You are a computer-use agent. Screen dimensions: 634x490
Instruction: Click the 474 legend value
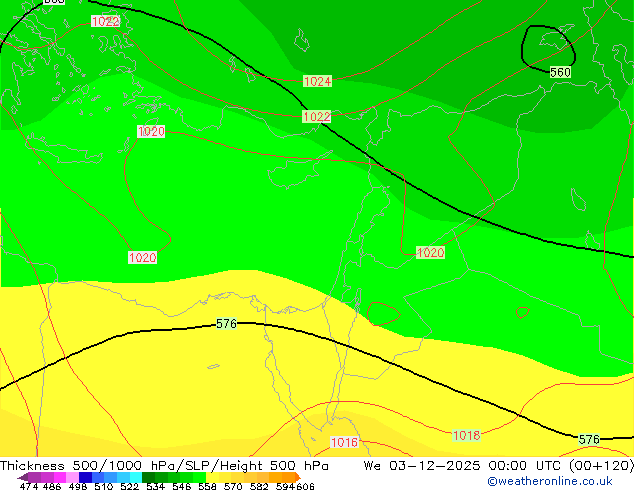tap(29, 486)
